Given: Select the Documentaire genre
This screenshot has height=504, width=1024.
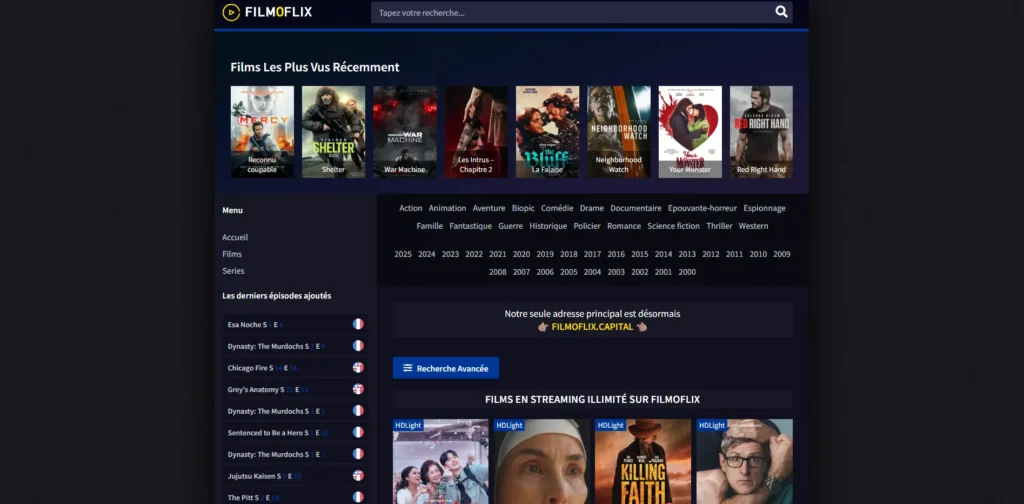Looking at the screenshot, I should [636, 208].
